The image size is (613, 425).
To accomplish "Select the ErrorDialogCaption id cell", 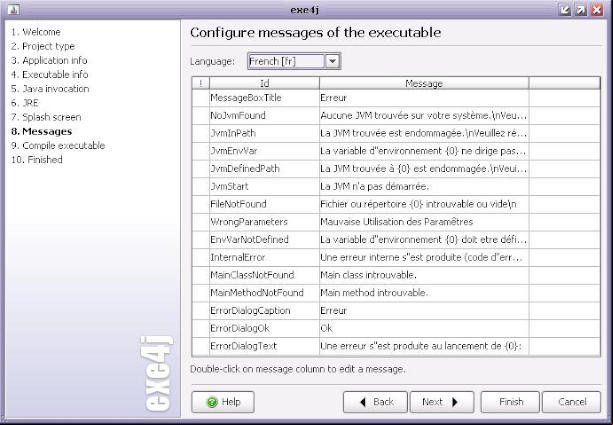I will (x=264, y=310).
